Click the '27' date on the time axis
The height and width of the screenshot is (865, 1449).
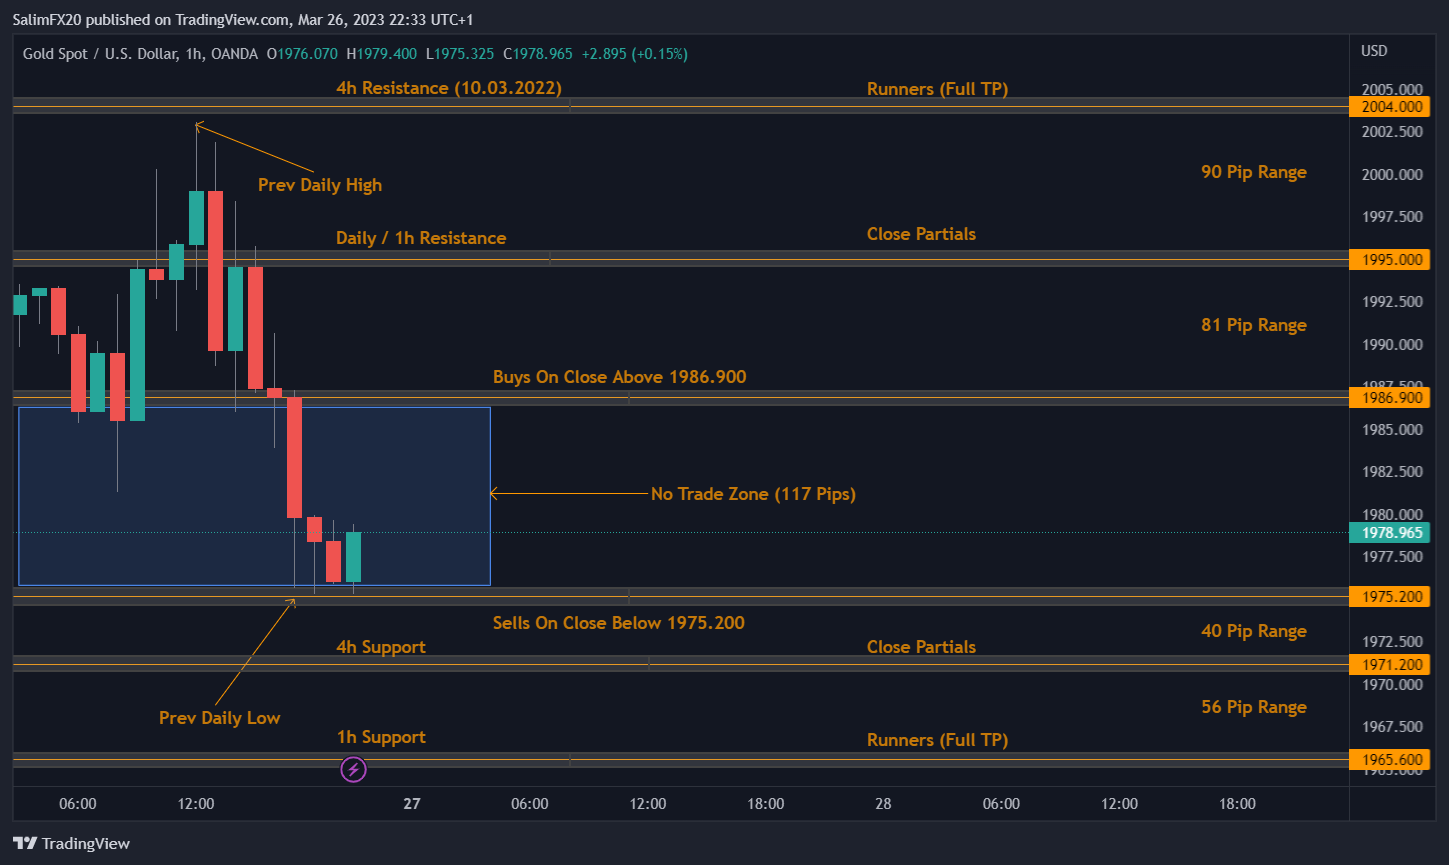412,804
